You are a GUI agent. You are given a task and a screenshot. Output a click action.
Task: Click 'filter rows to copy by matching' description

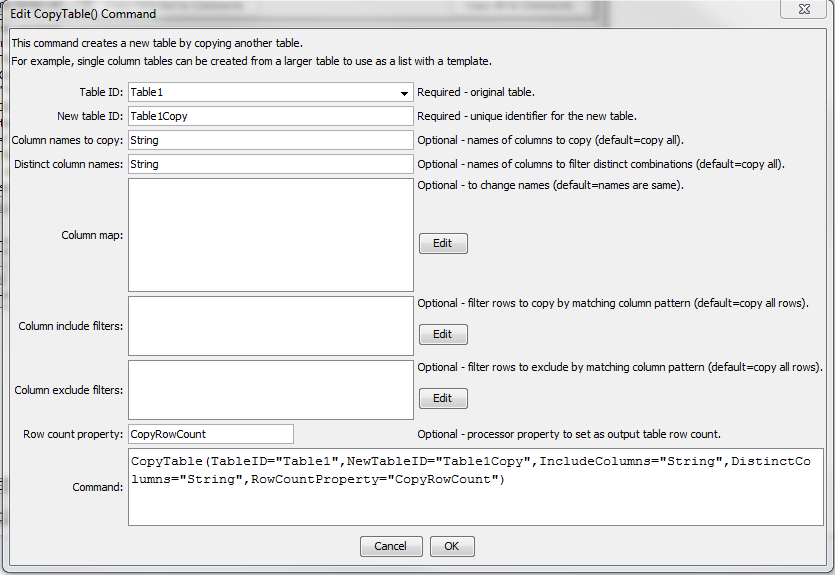[x=612, y=303]
